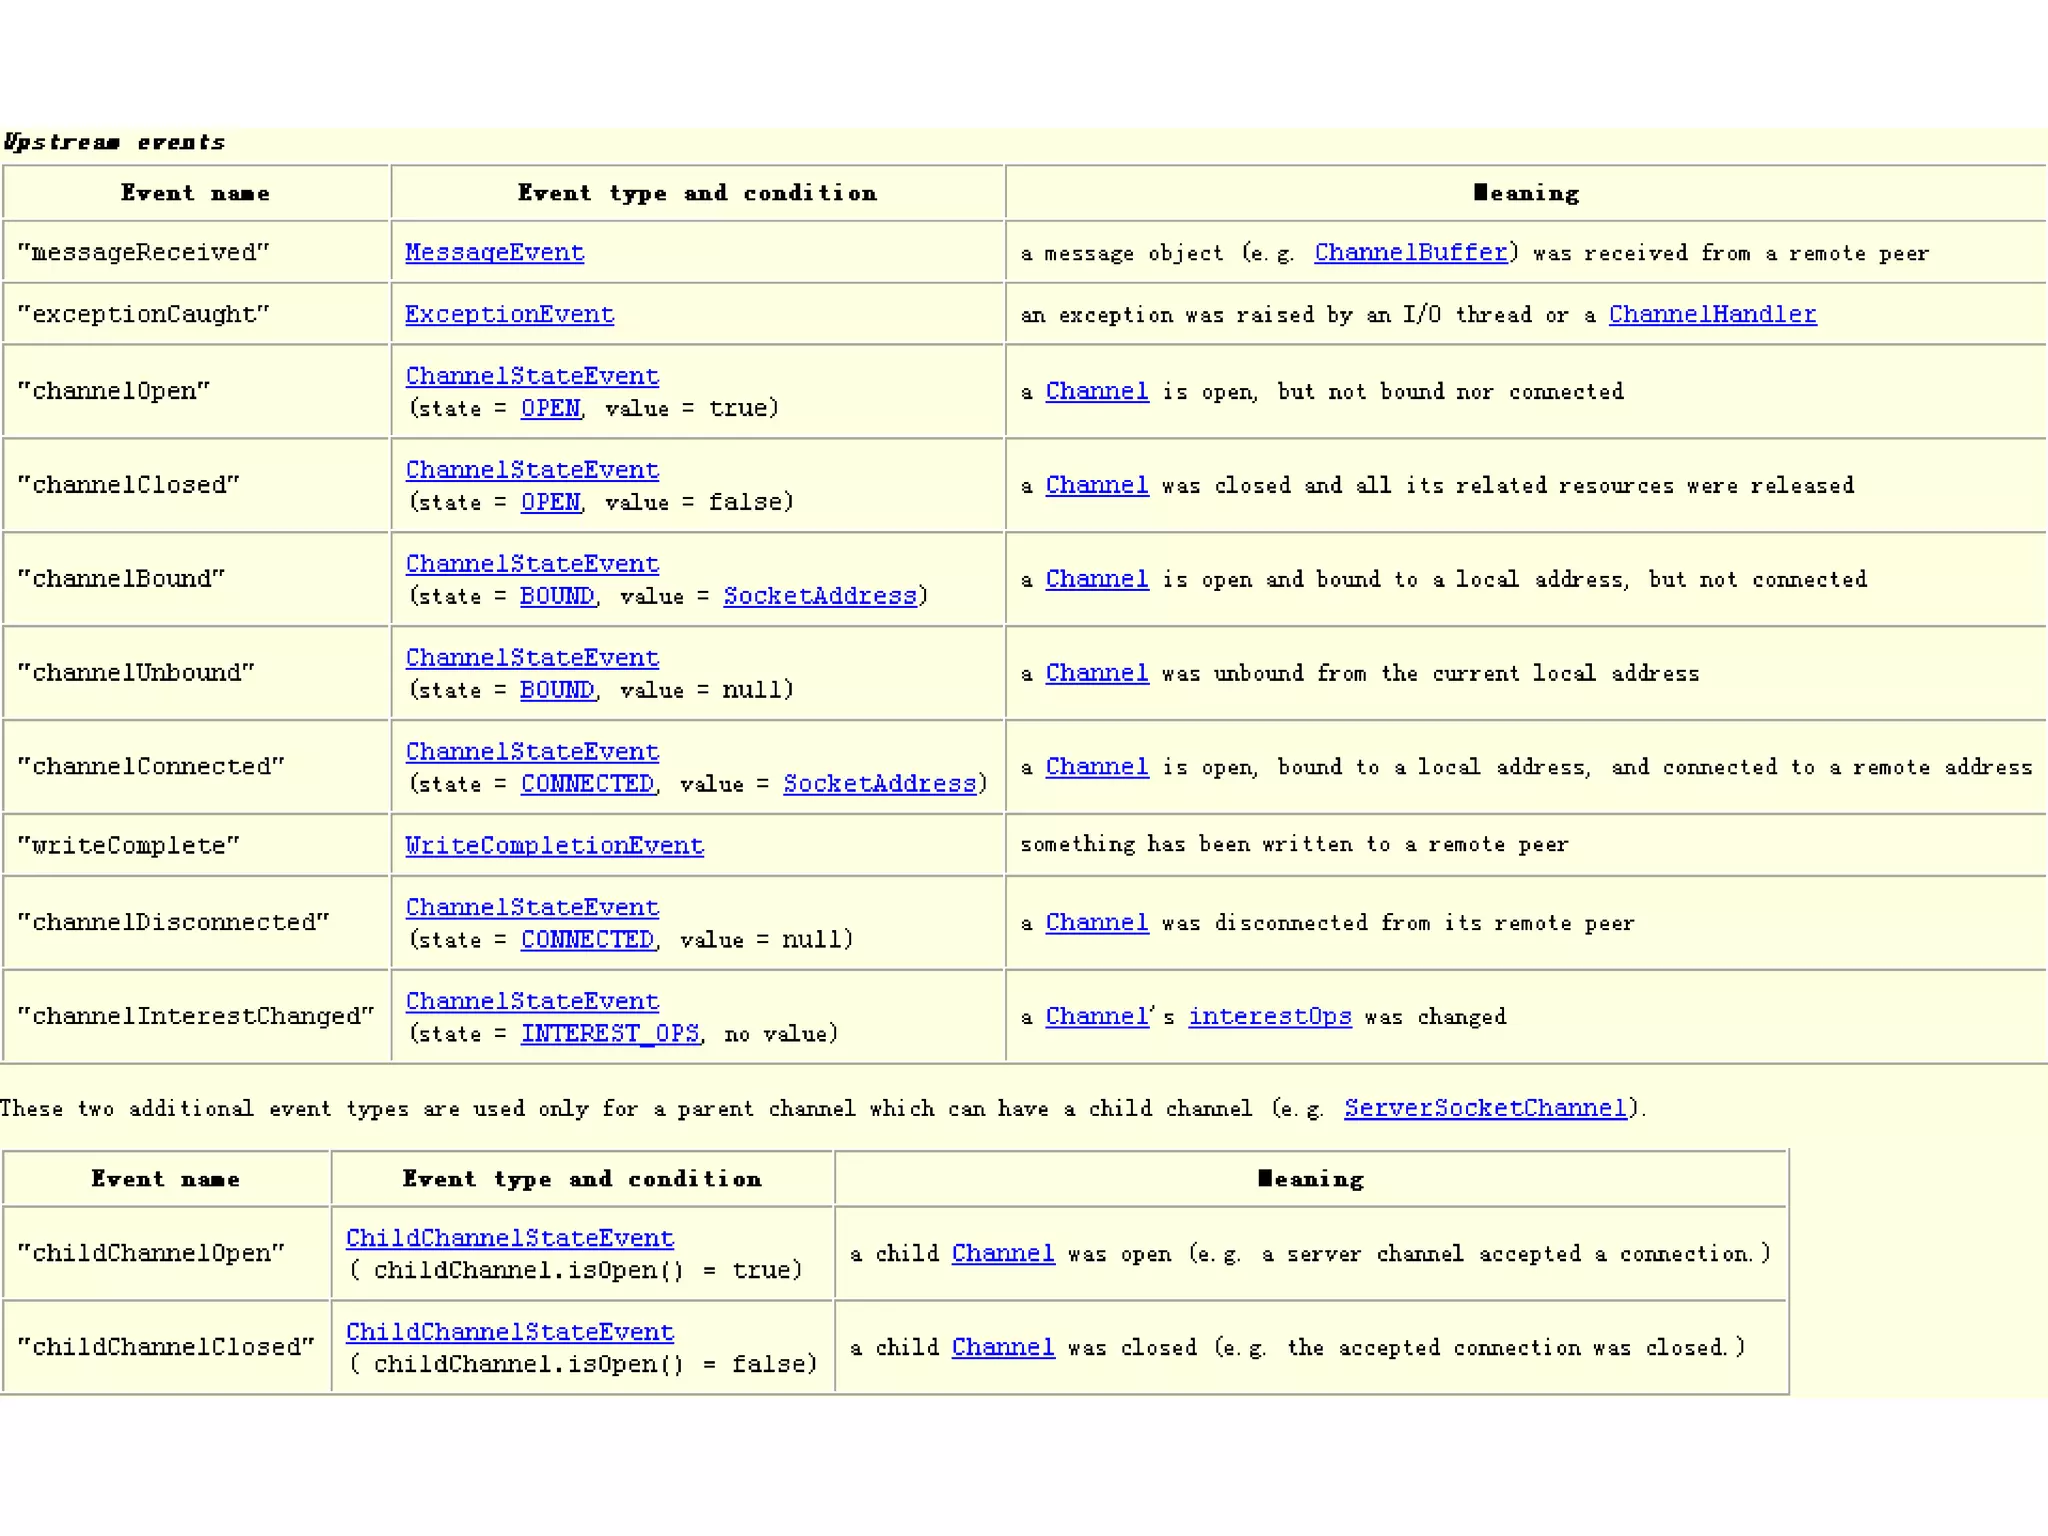Open the INTEREST_OPS state link
The height and width of the screenshot is (1536, 2048).
pyautogui.click(x=610, y=1034)
